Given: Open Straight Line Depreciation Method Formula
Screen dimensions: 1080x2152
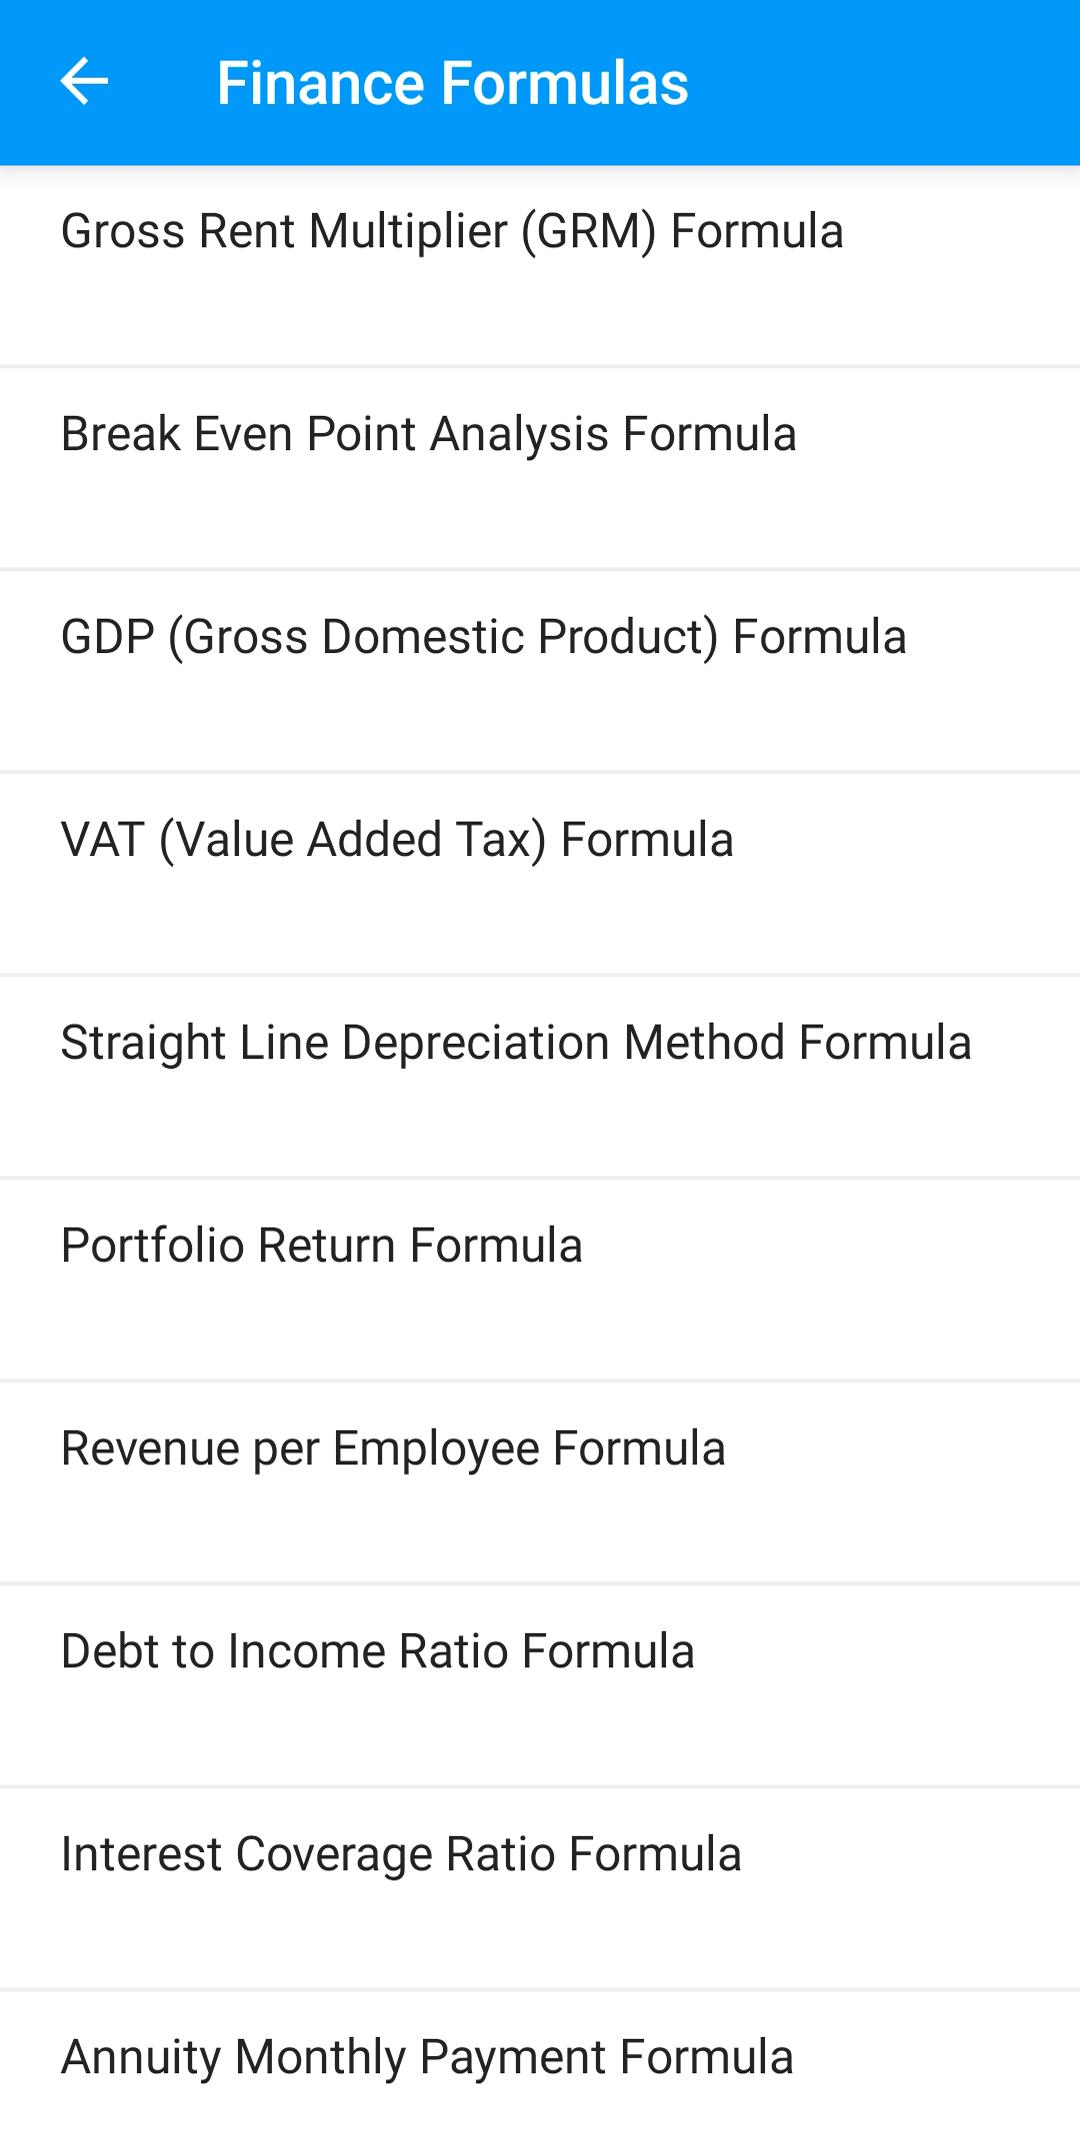Looking at the screenshot, I should [x=516, y=1044].
